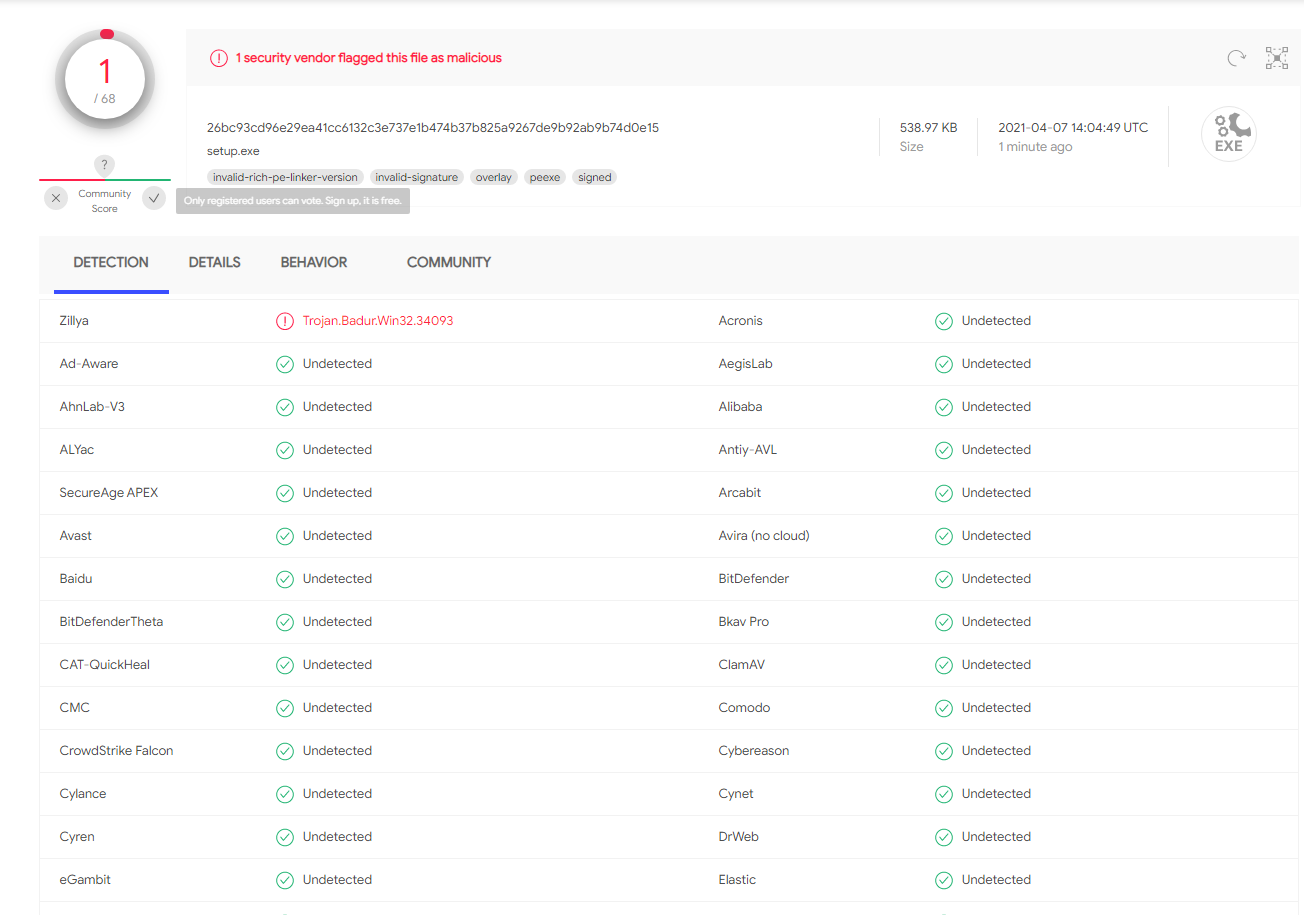The image size is (1304, 915).
Task: Open the similarity graph icon
Action: tap(1277, 58)
